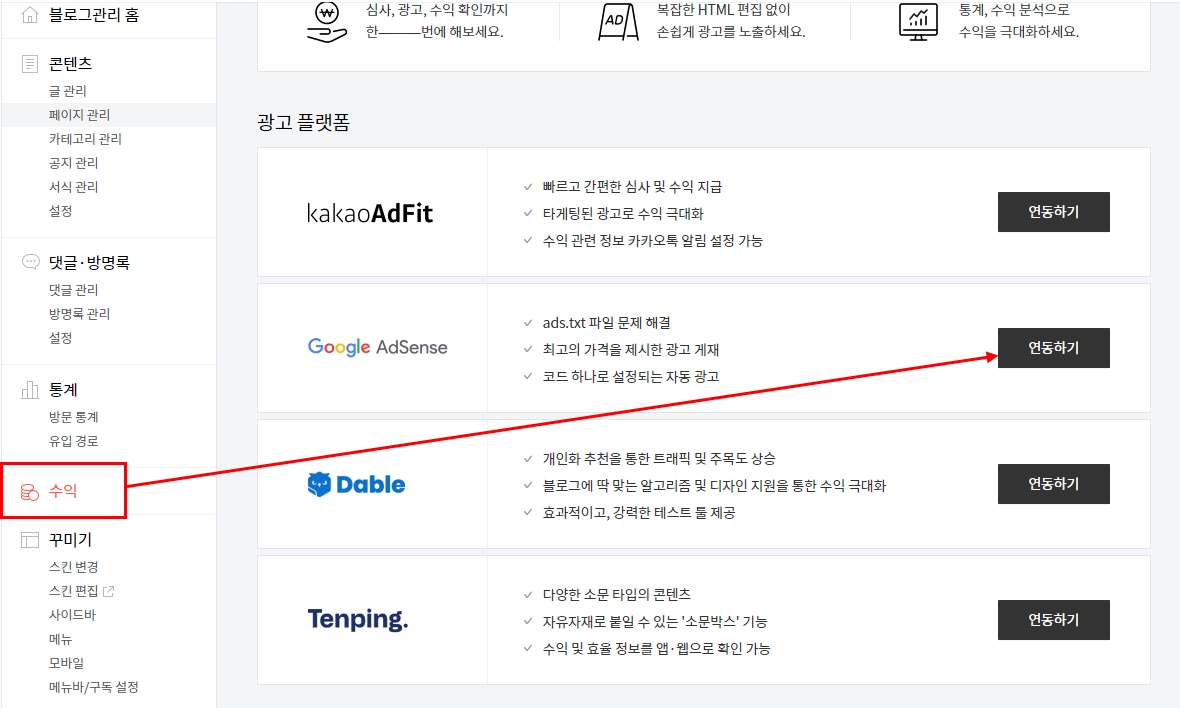Go to 방명록 관리
The image size is (1180, 708).
pyautogui.click(x=79, y=314)
